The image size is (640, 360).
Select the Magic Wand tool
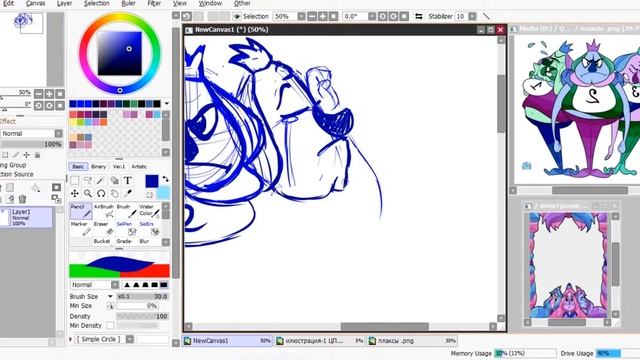(101, 180)
